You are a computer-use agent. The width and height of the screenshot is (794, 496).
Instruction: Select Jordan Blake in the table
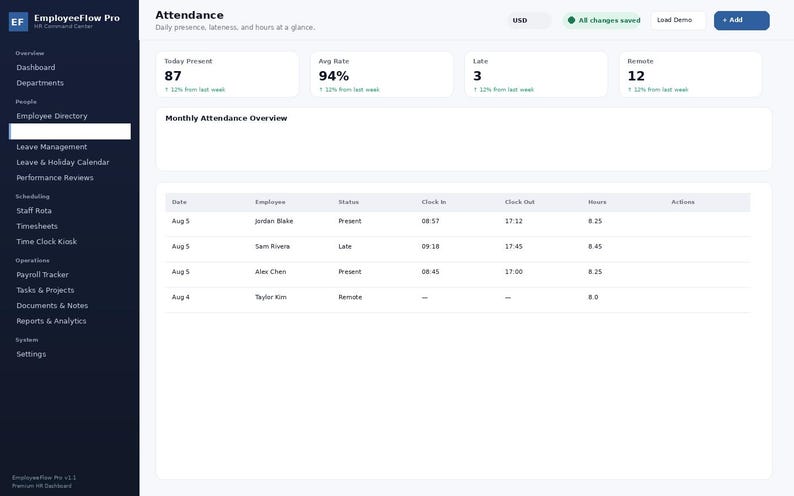pyautogui.click(x=274, y=221)
